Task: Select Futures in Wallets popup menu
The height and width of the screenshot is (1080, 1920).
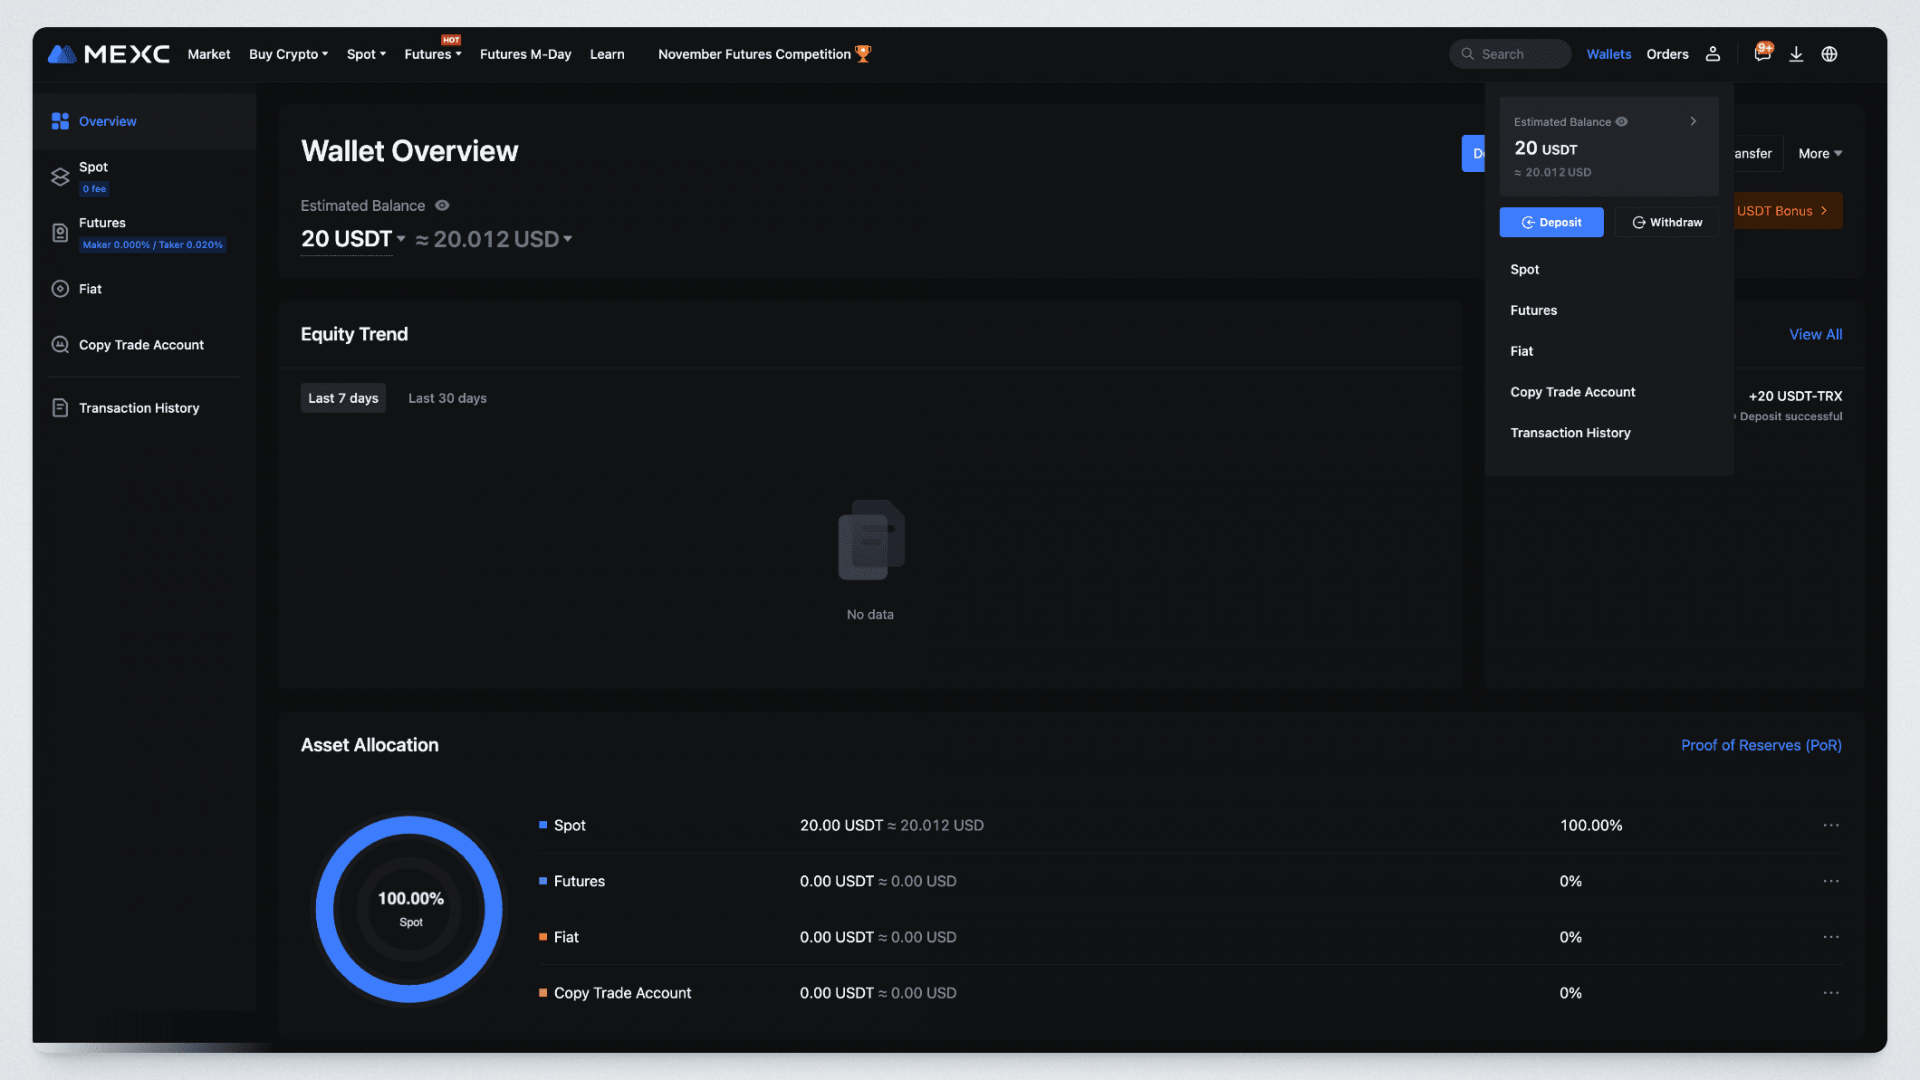Action: (1533, 311)
